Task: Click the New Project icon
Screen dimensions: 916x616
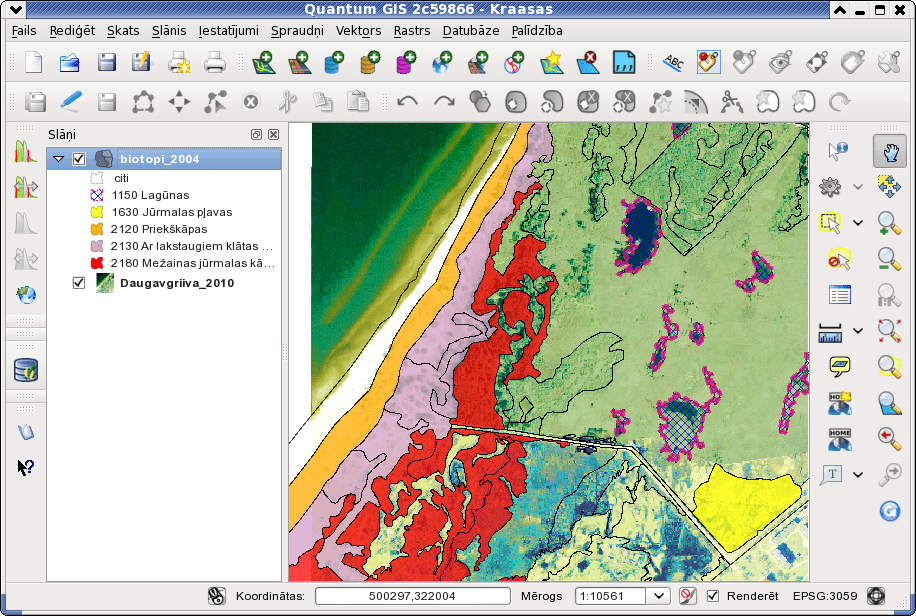Action: [x=33, y=62]
